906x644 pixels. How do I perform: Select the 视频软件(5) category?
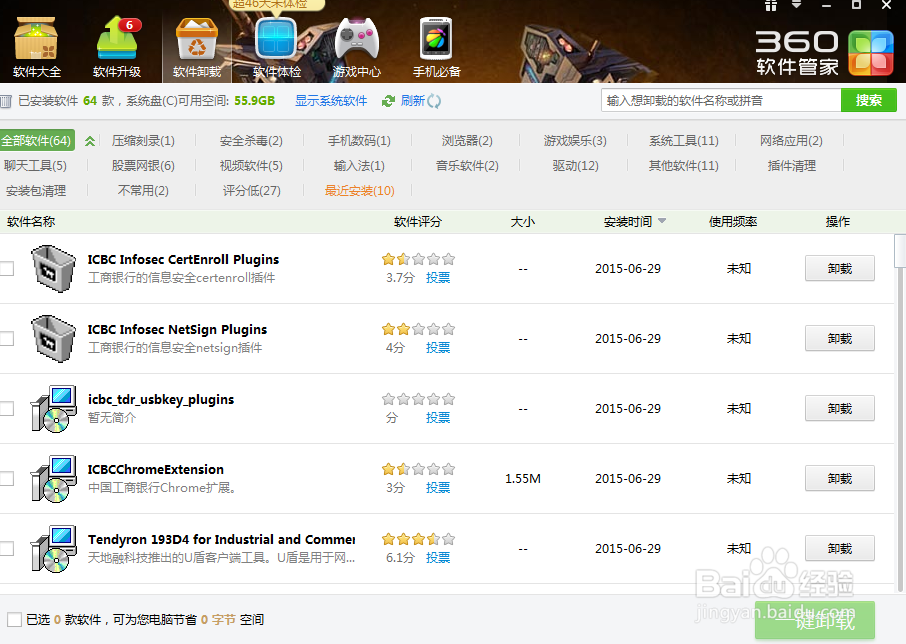pyautogui.click(x=251, y=166)
